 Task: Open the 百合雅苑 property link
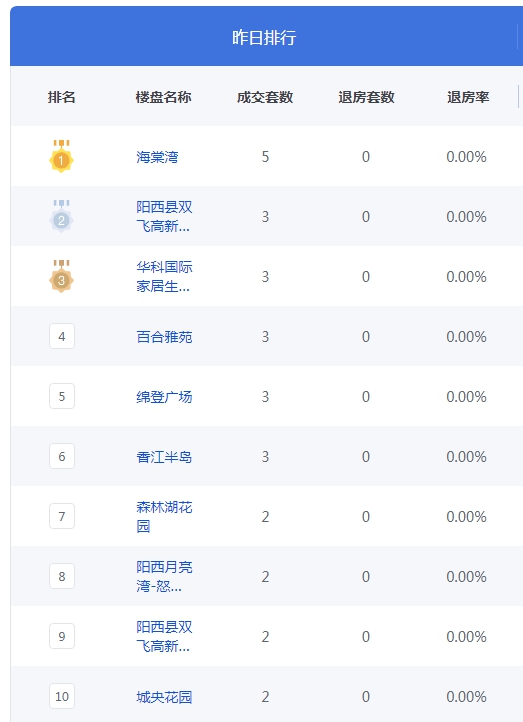[164, 337]
